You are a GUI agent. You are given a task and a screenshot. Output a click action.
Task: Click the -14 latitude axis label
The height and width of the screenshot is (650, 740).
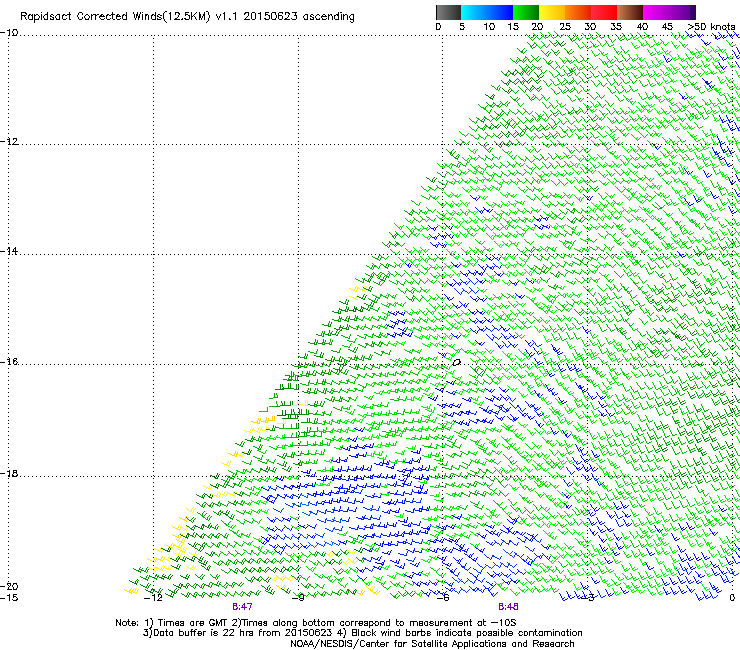click(9, 251)
